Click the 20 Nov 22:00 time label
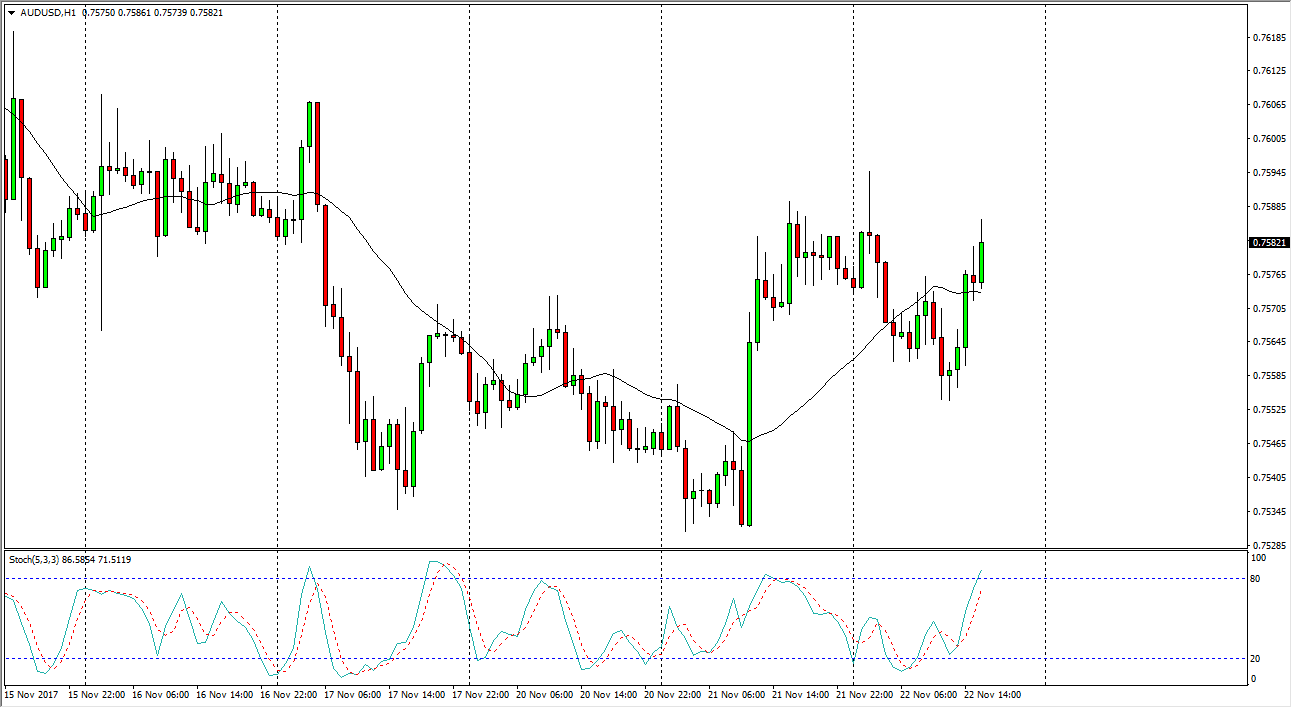 (672, 694)
